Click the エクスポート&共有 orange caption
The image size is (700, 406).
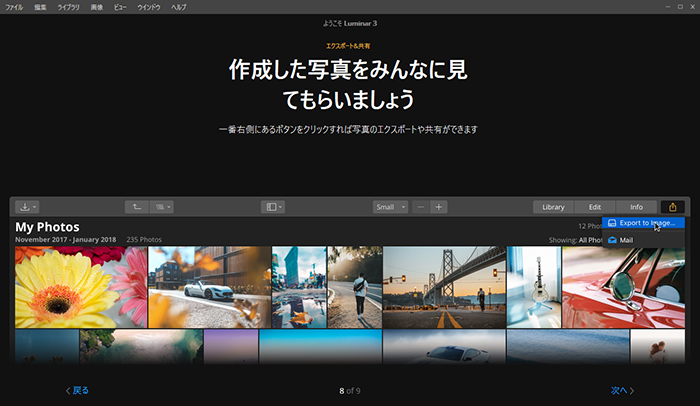[348, 46]
